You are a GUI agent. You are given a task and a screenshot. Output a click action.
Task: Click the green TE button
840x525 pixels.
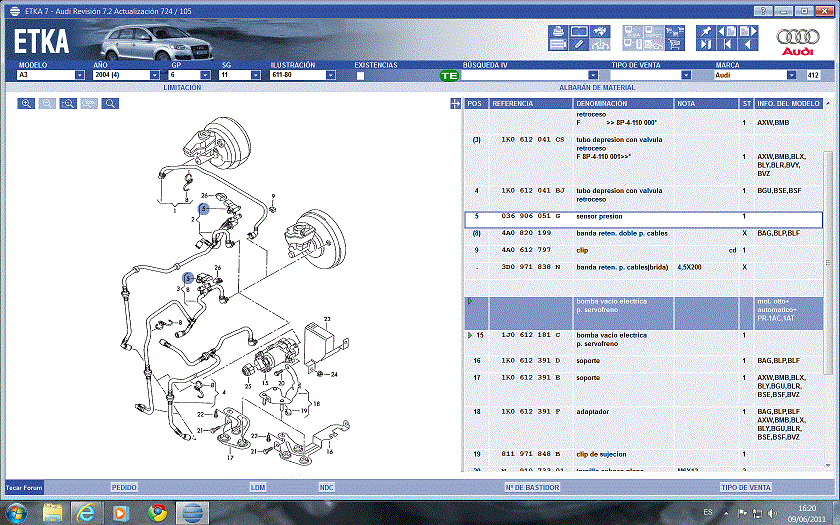(x=449, y=76)
